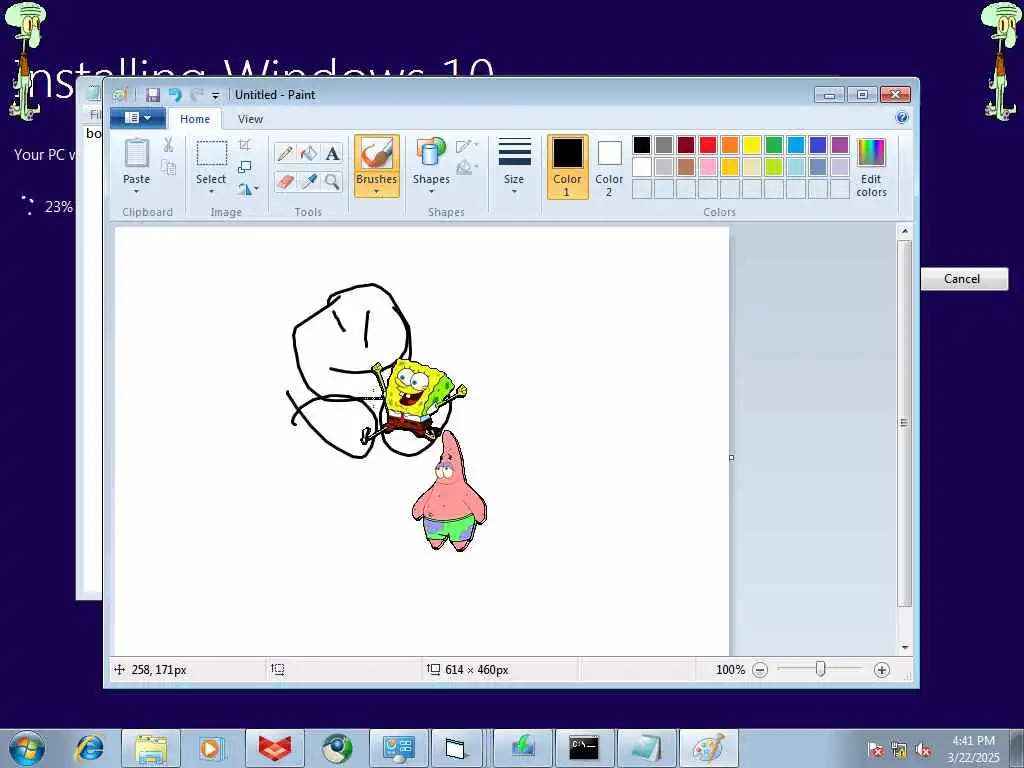Click the Select rectangle tool

212,153
